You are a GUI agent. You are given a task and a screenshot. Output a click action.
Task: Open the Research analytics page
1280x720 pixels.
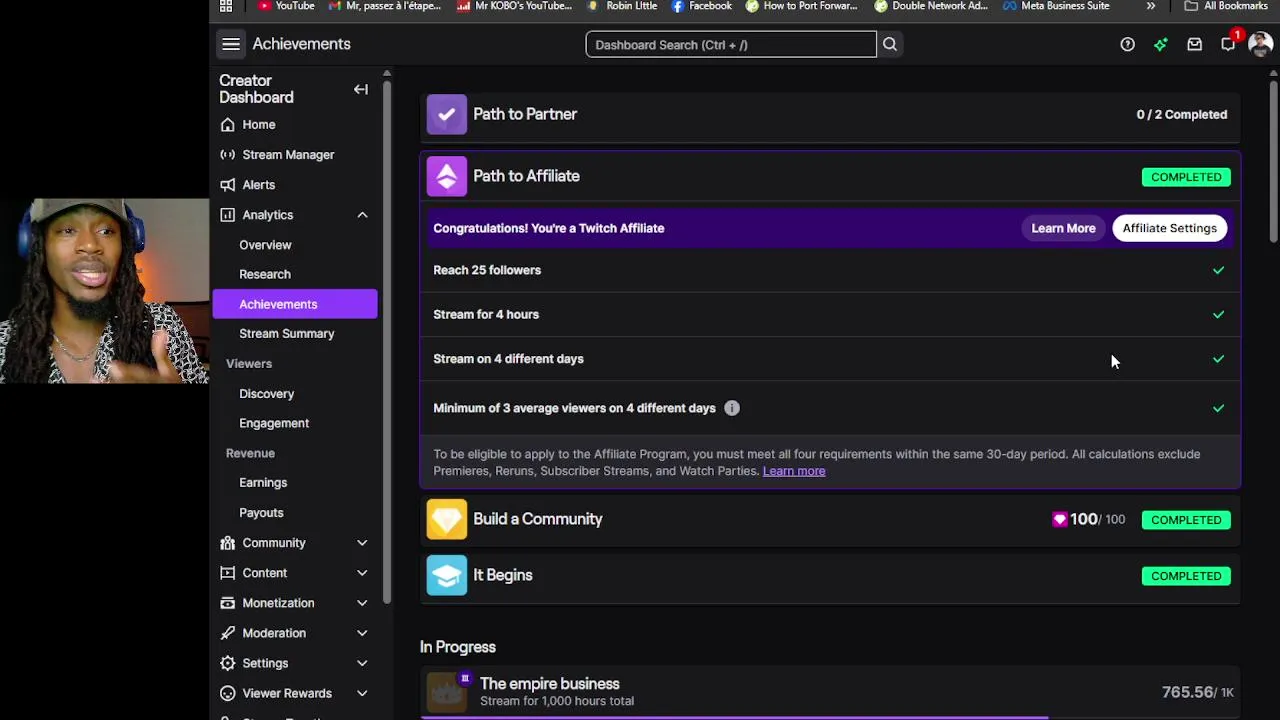click(x=265, y=274)
